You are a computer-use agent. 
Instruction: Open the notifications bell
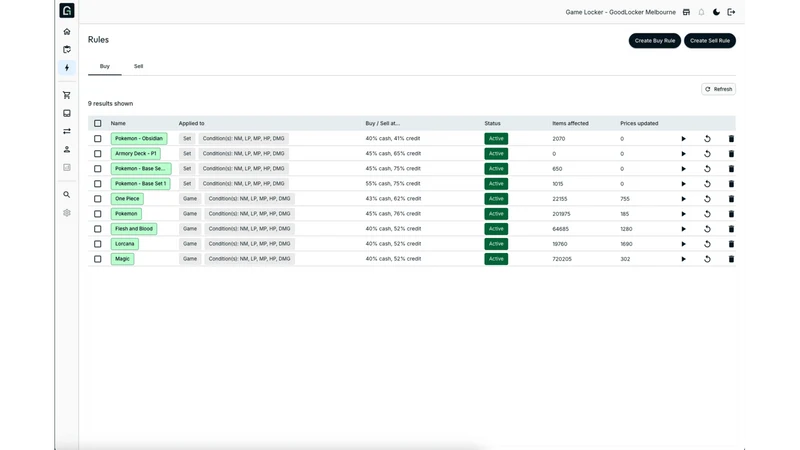[702, 12]
